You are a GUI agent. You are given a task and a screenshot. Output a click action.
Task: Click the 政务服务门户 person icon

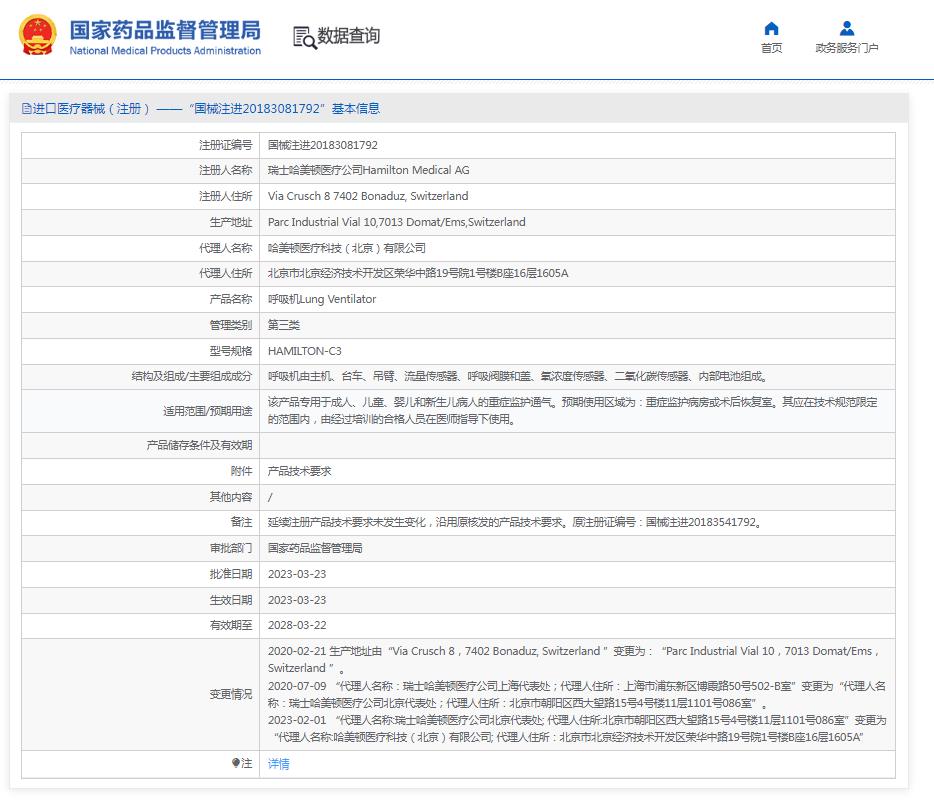click(847, 28)
